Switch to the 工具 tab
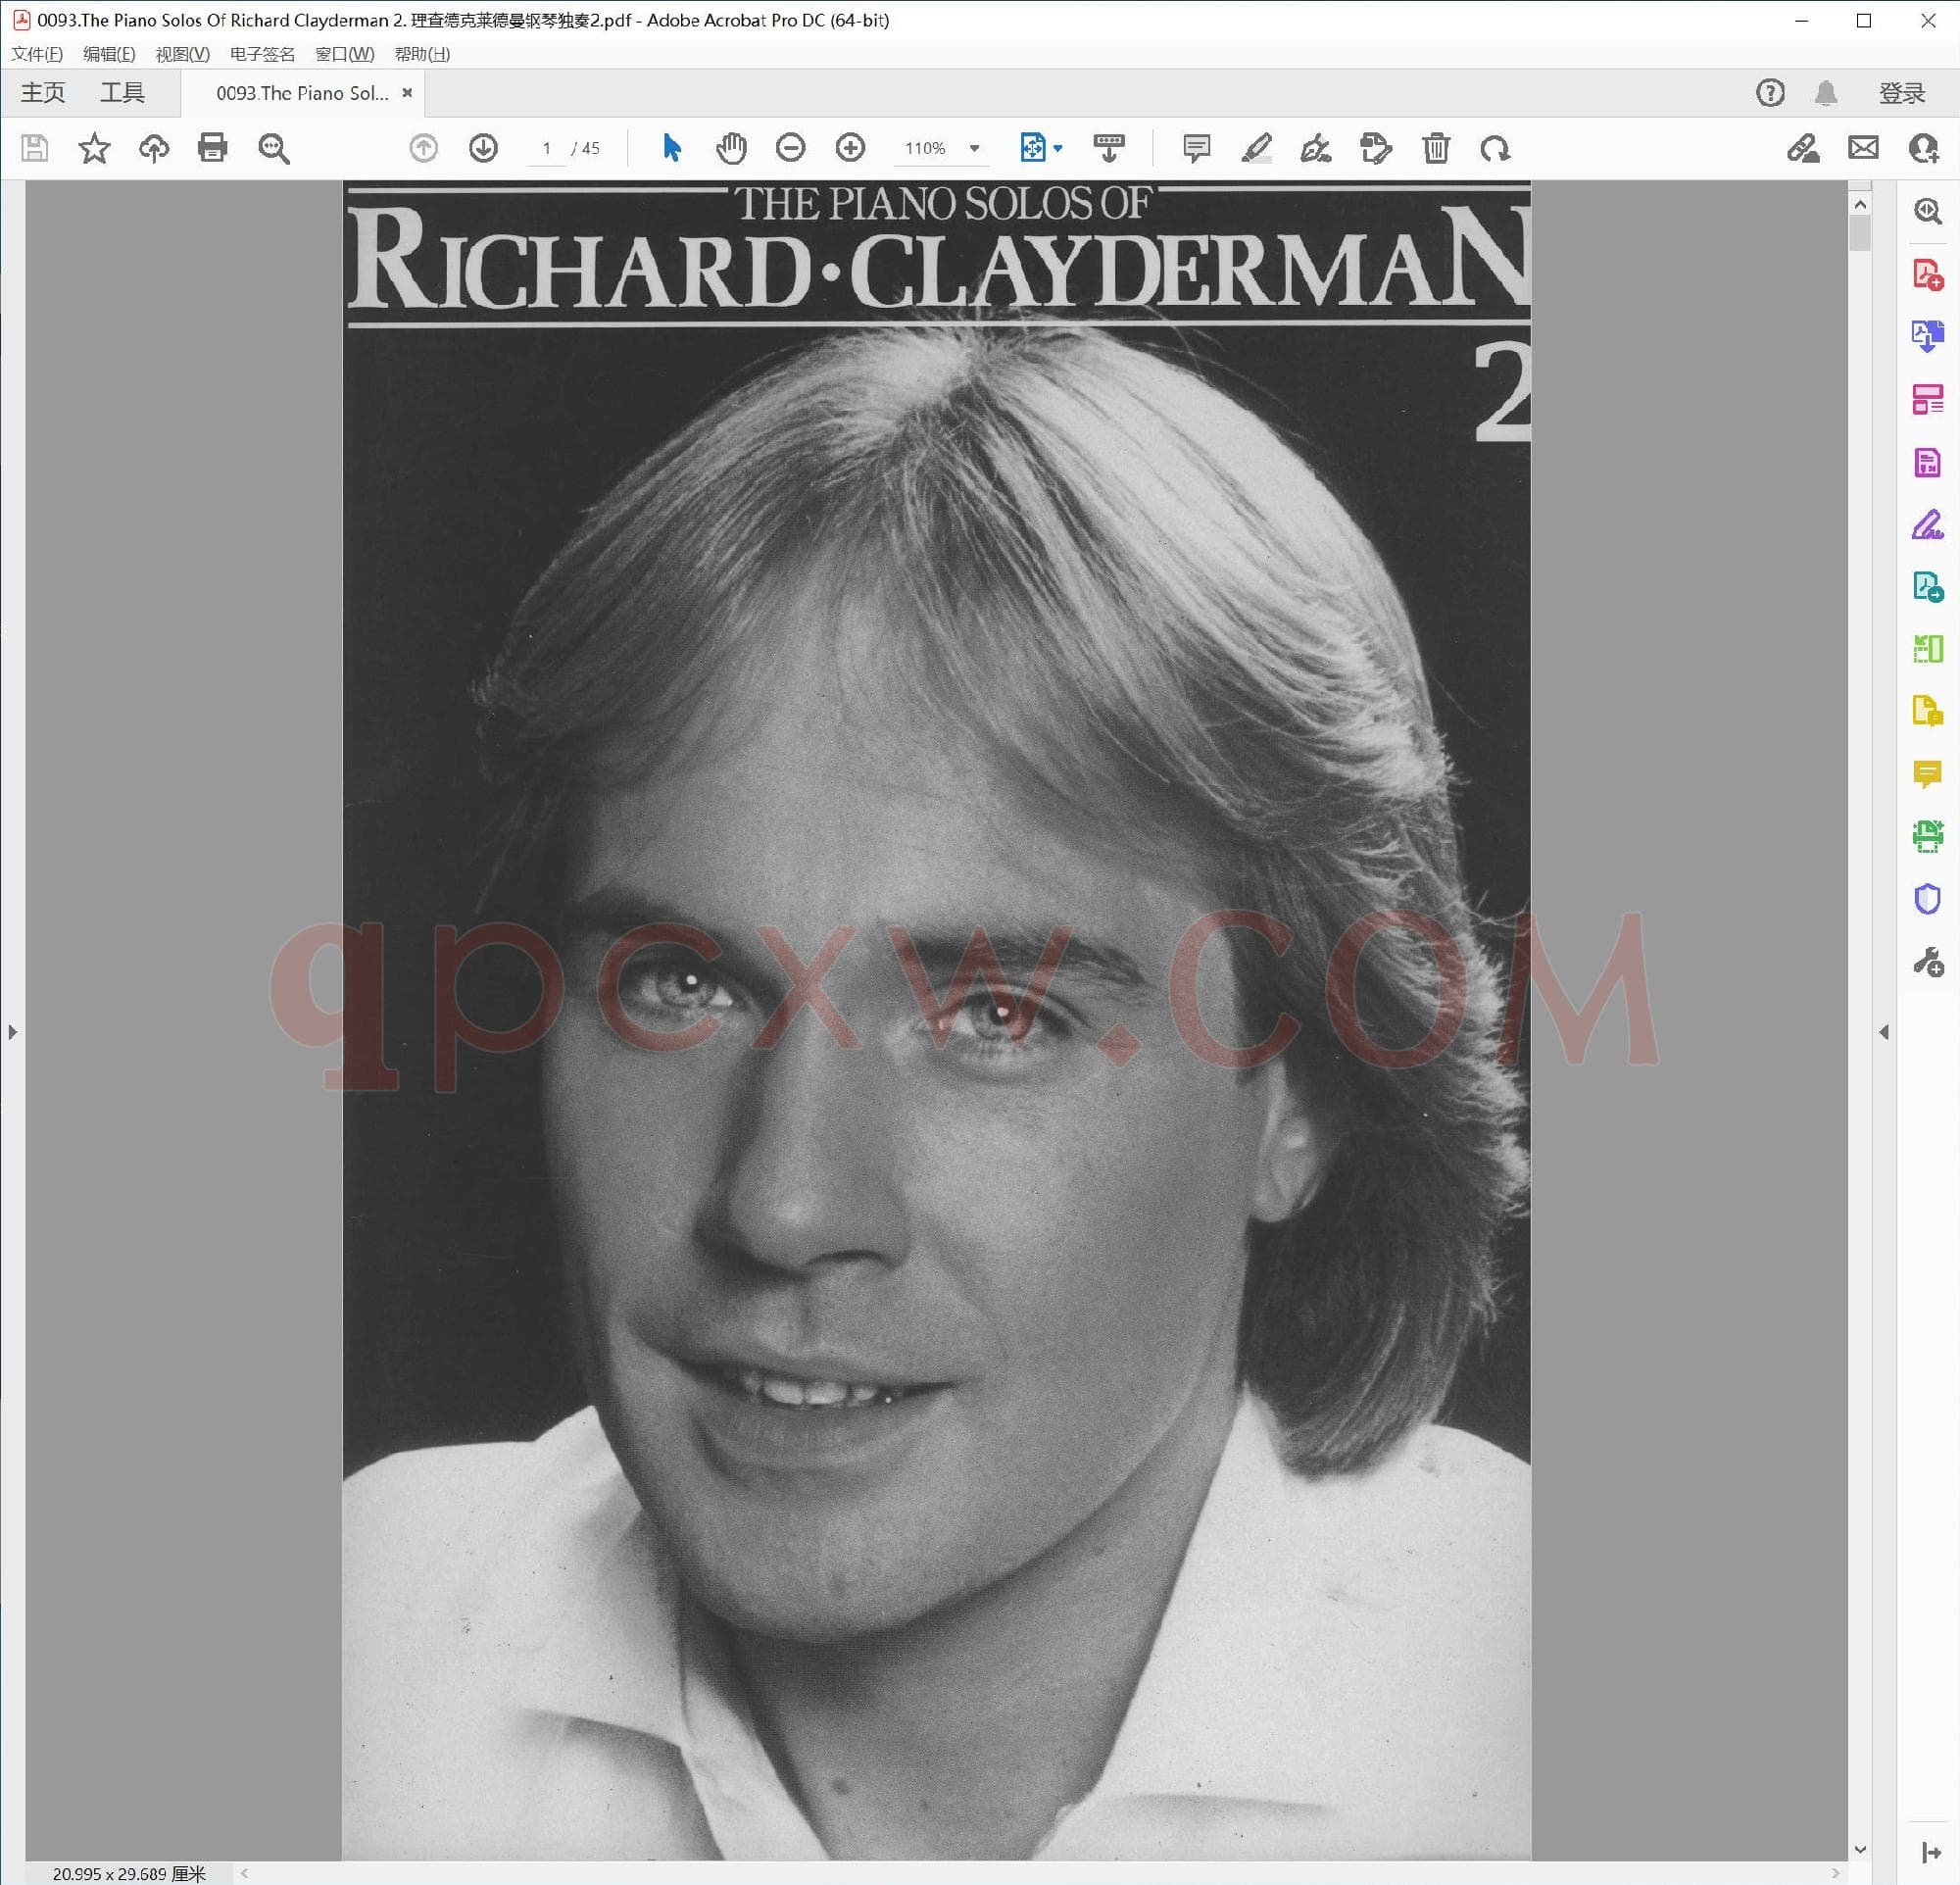This screenshot has width=1960, height=1885. (x=122, y=93)
